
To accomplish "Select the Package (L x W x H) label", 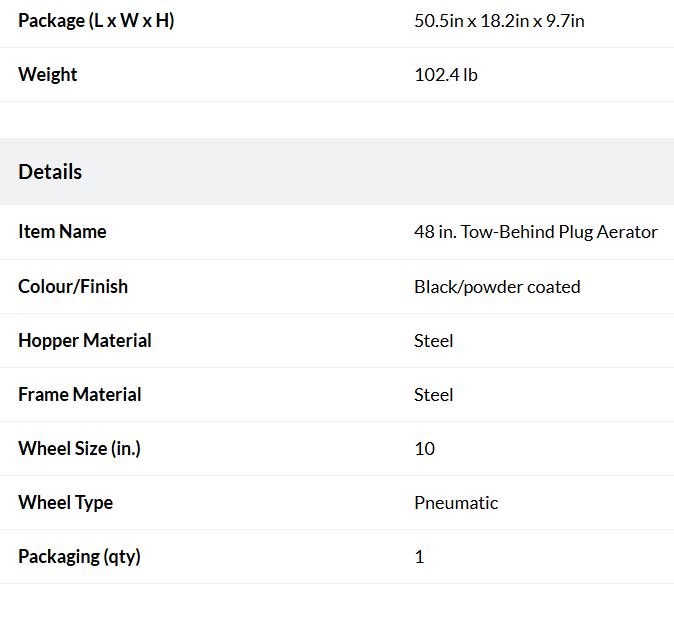I will [x=96, y=21].
